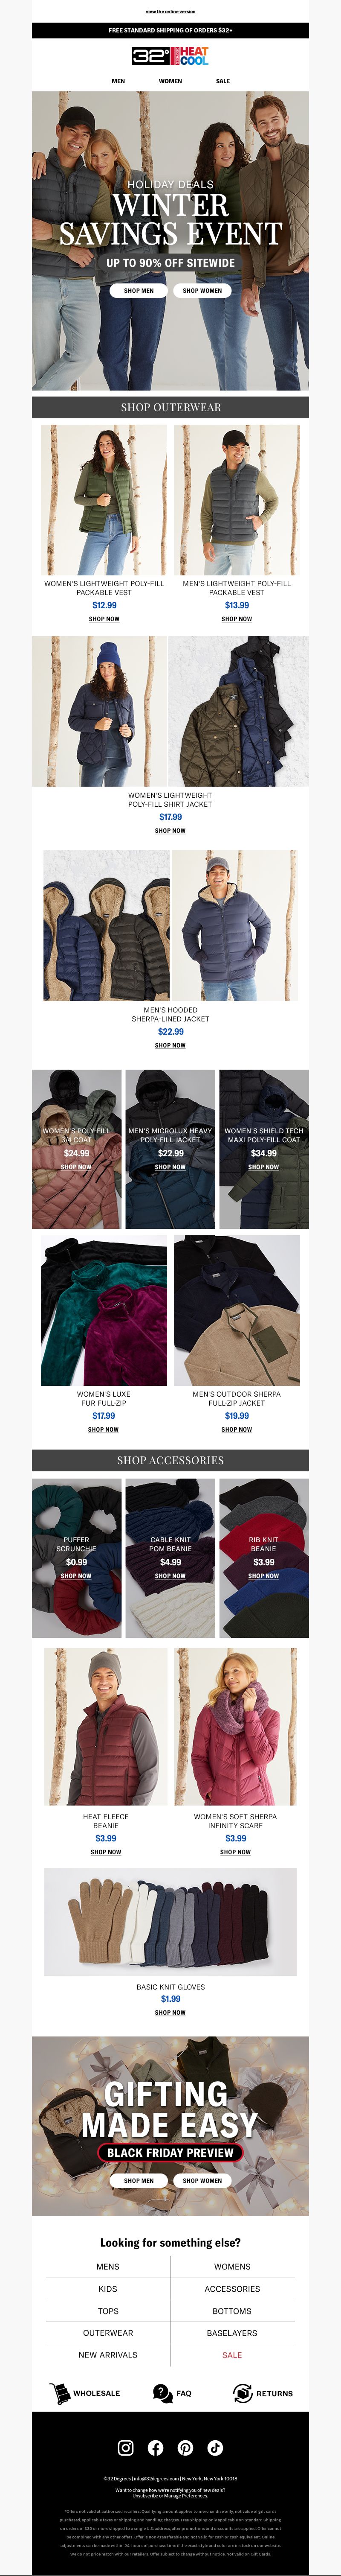
Task: Open the TikTok icon in footer
Action: click(215, 2447)
